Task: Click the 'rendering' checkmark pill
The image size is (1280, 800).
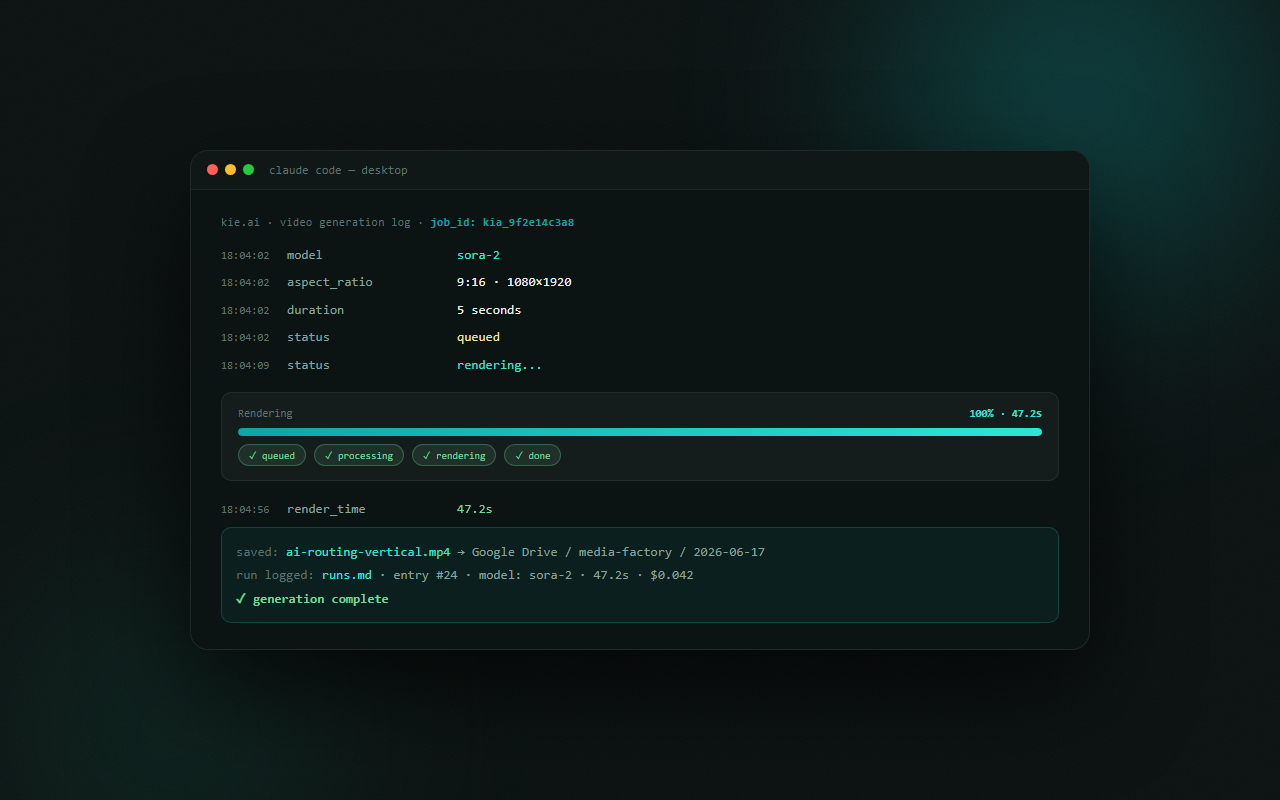Action: [x=454, y=455]
